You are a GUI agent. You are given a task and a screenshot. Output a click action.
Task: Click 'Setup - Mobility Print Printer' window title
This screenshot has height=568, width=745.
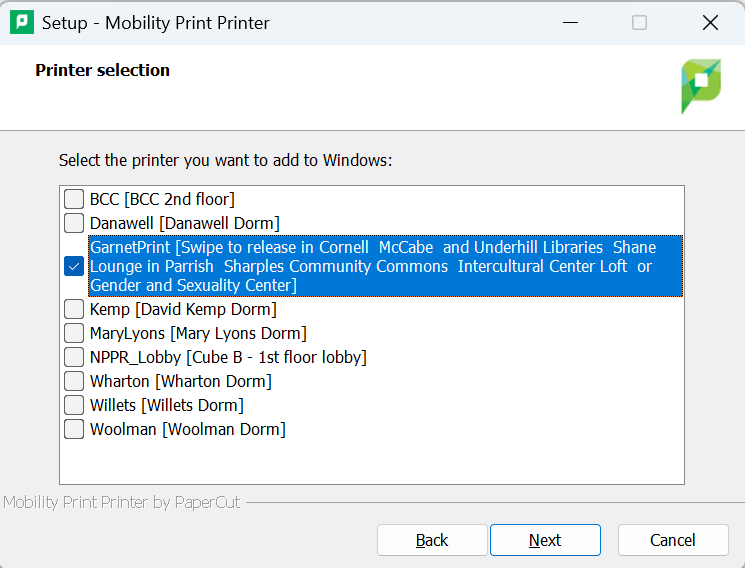156,23
